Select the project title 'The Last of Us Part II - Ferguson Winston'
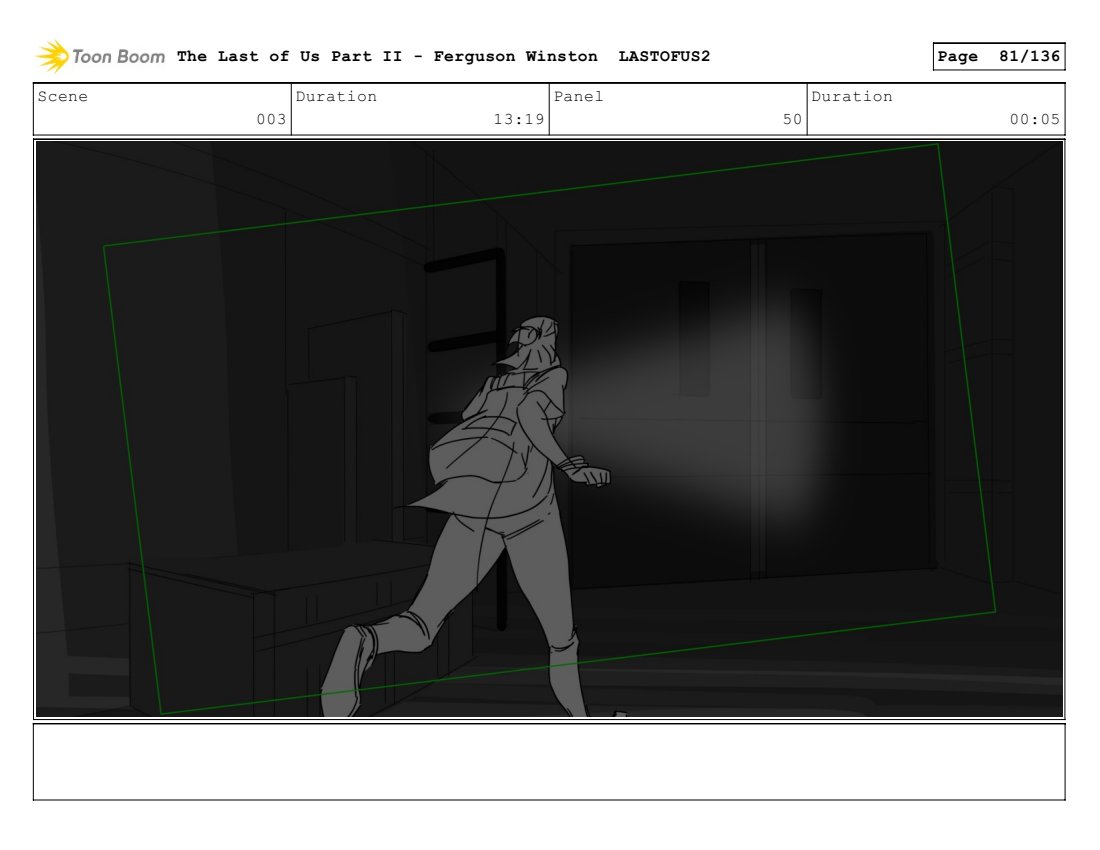This screenshot has width=1100, height=850. pos(387,56)
